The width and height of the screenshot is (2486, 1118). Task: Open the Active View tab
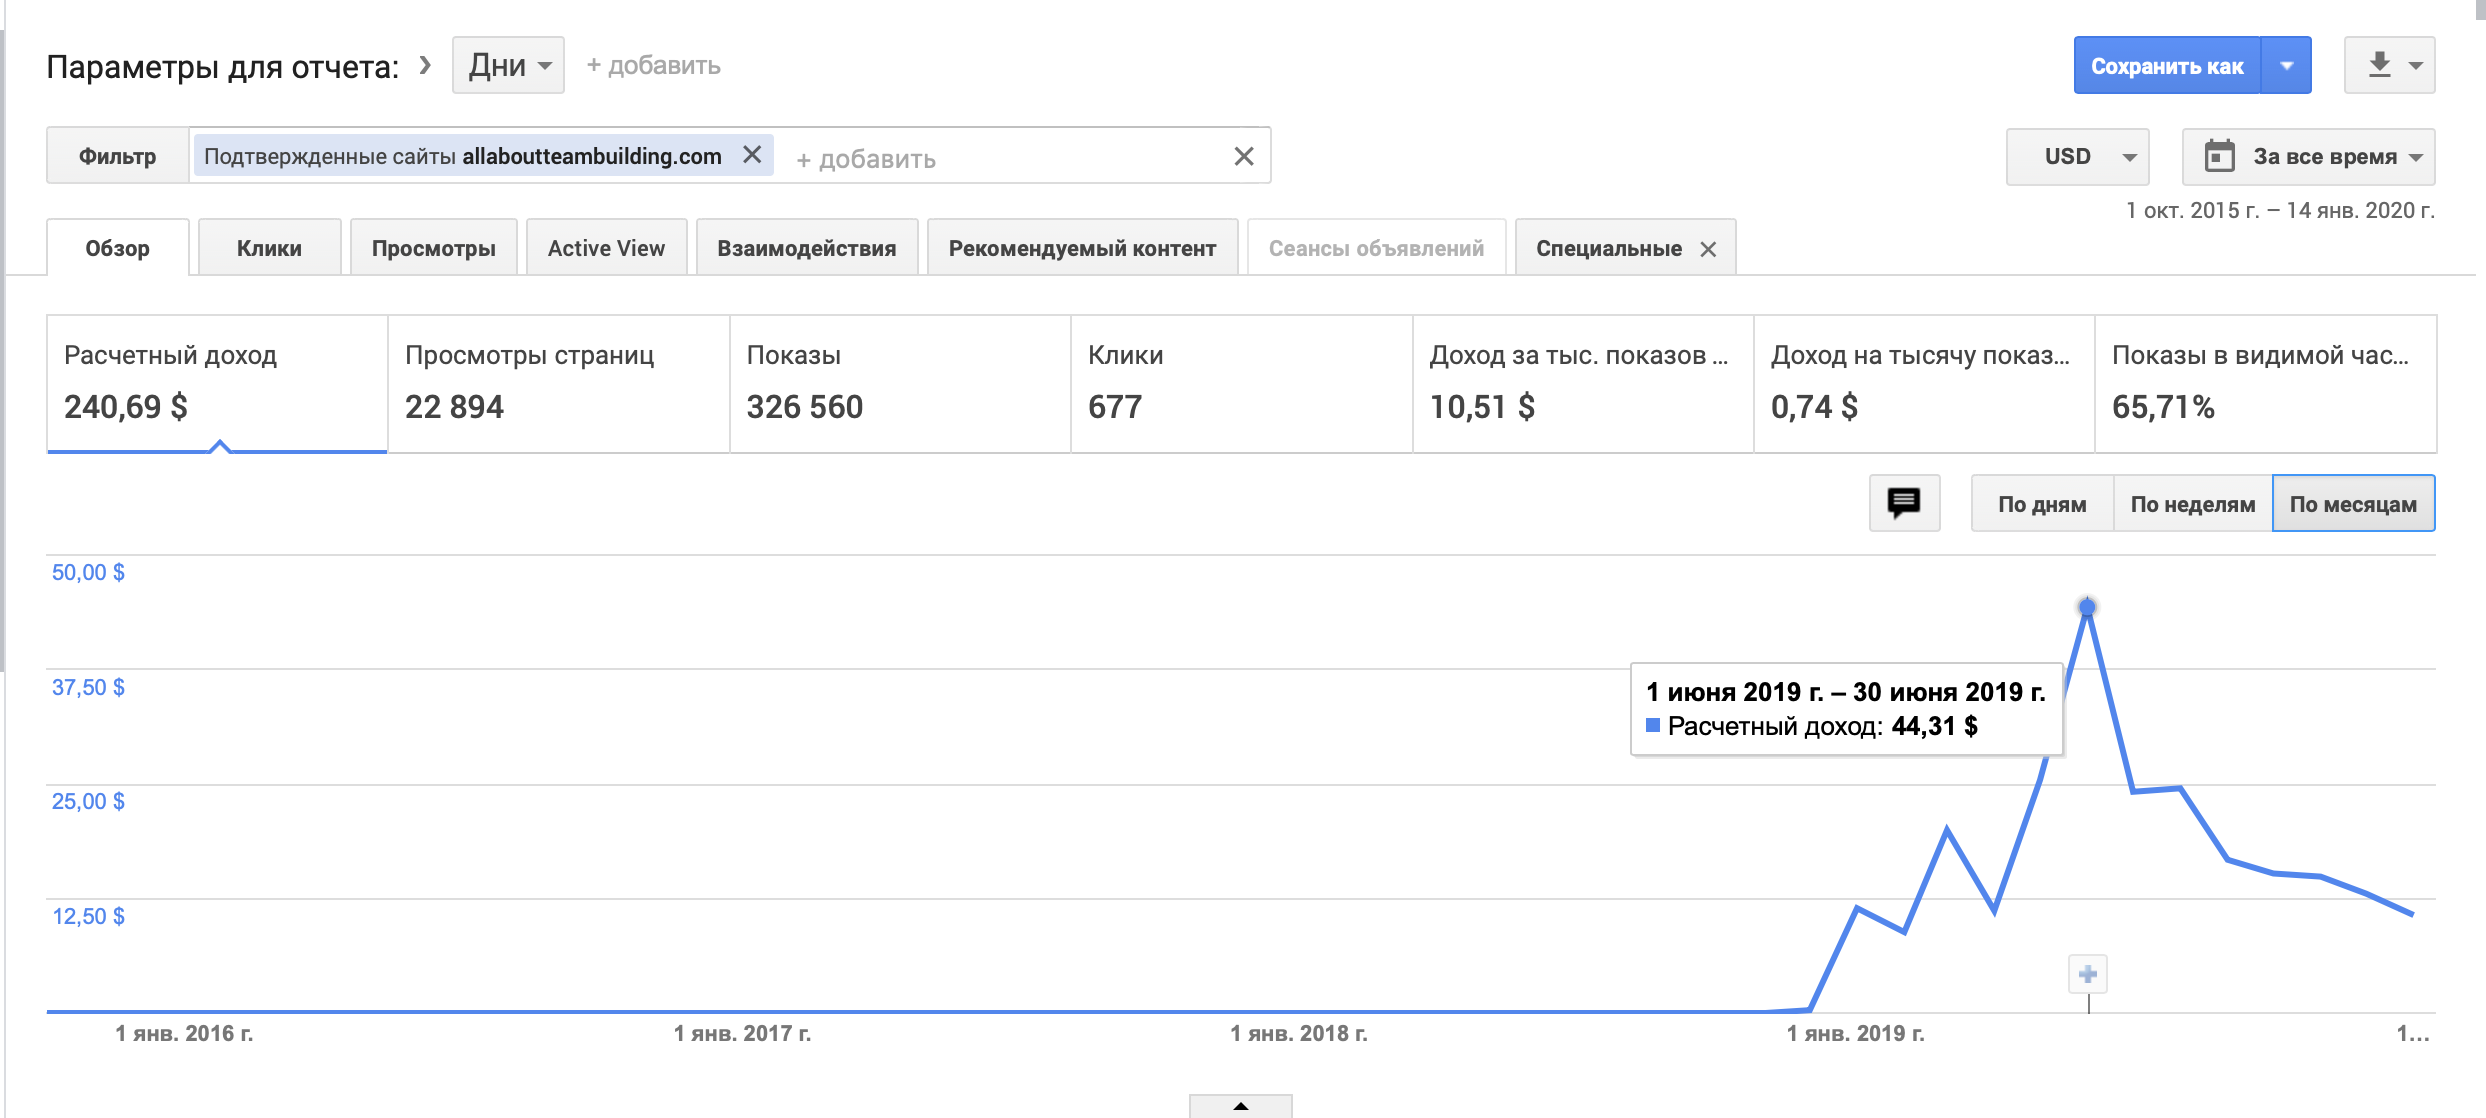[x=606, y=248]
